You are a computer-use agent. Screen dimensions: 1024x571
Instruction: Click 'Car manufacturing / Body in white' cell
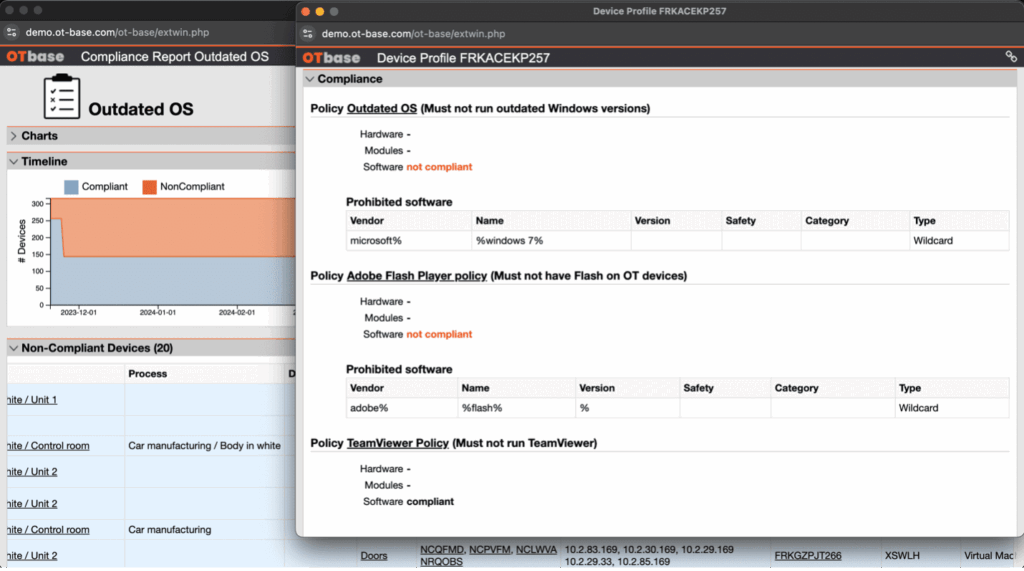(204, 446)
